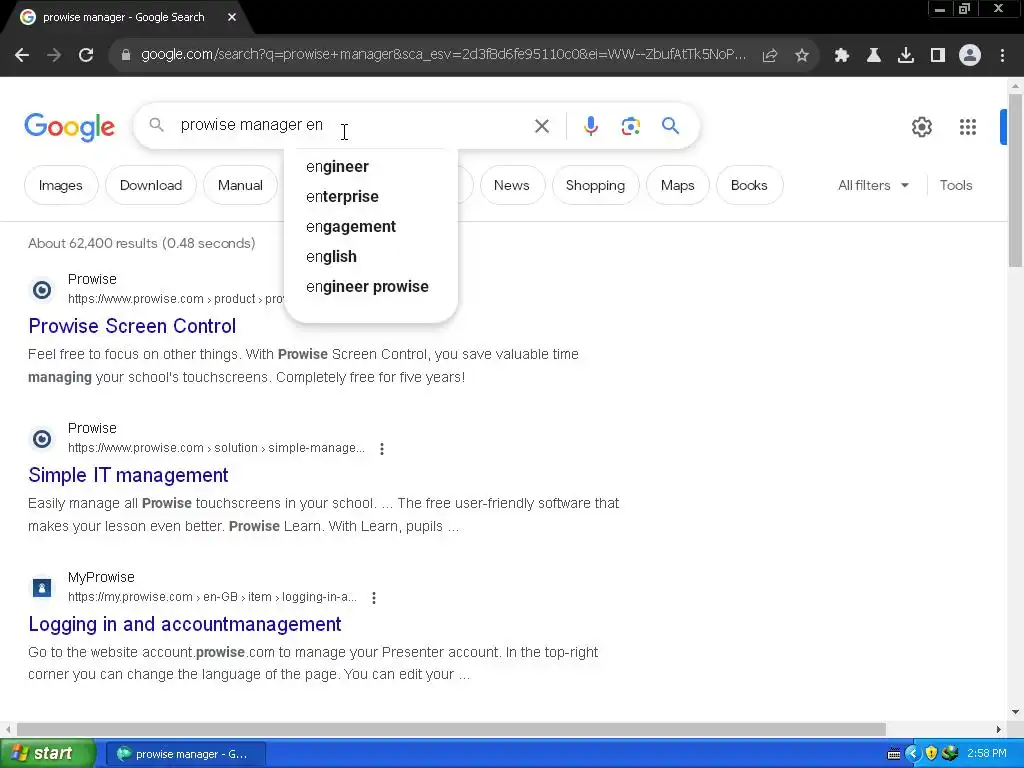Image resolution: width=1024 pixels, height=768 pixels.
Task: Toggle the side panel icon
Action: (x=938, y=56)
